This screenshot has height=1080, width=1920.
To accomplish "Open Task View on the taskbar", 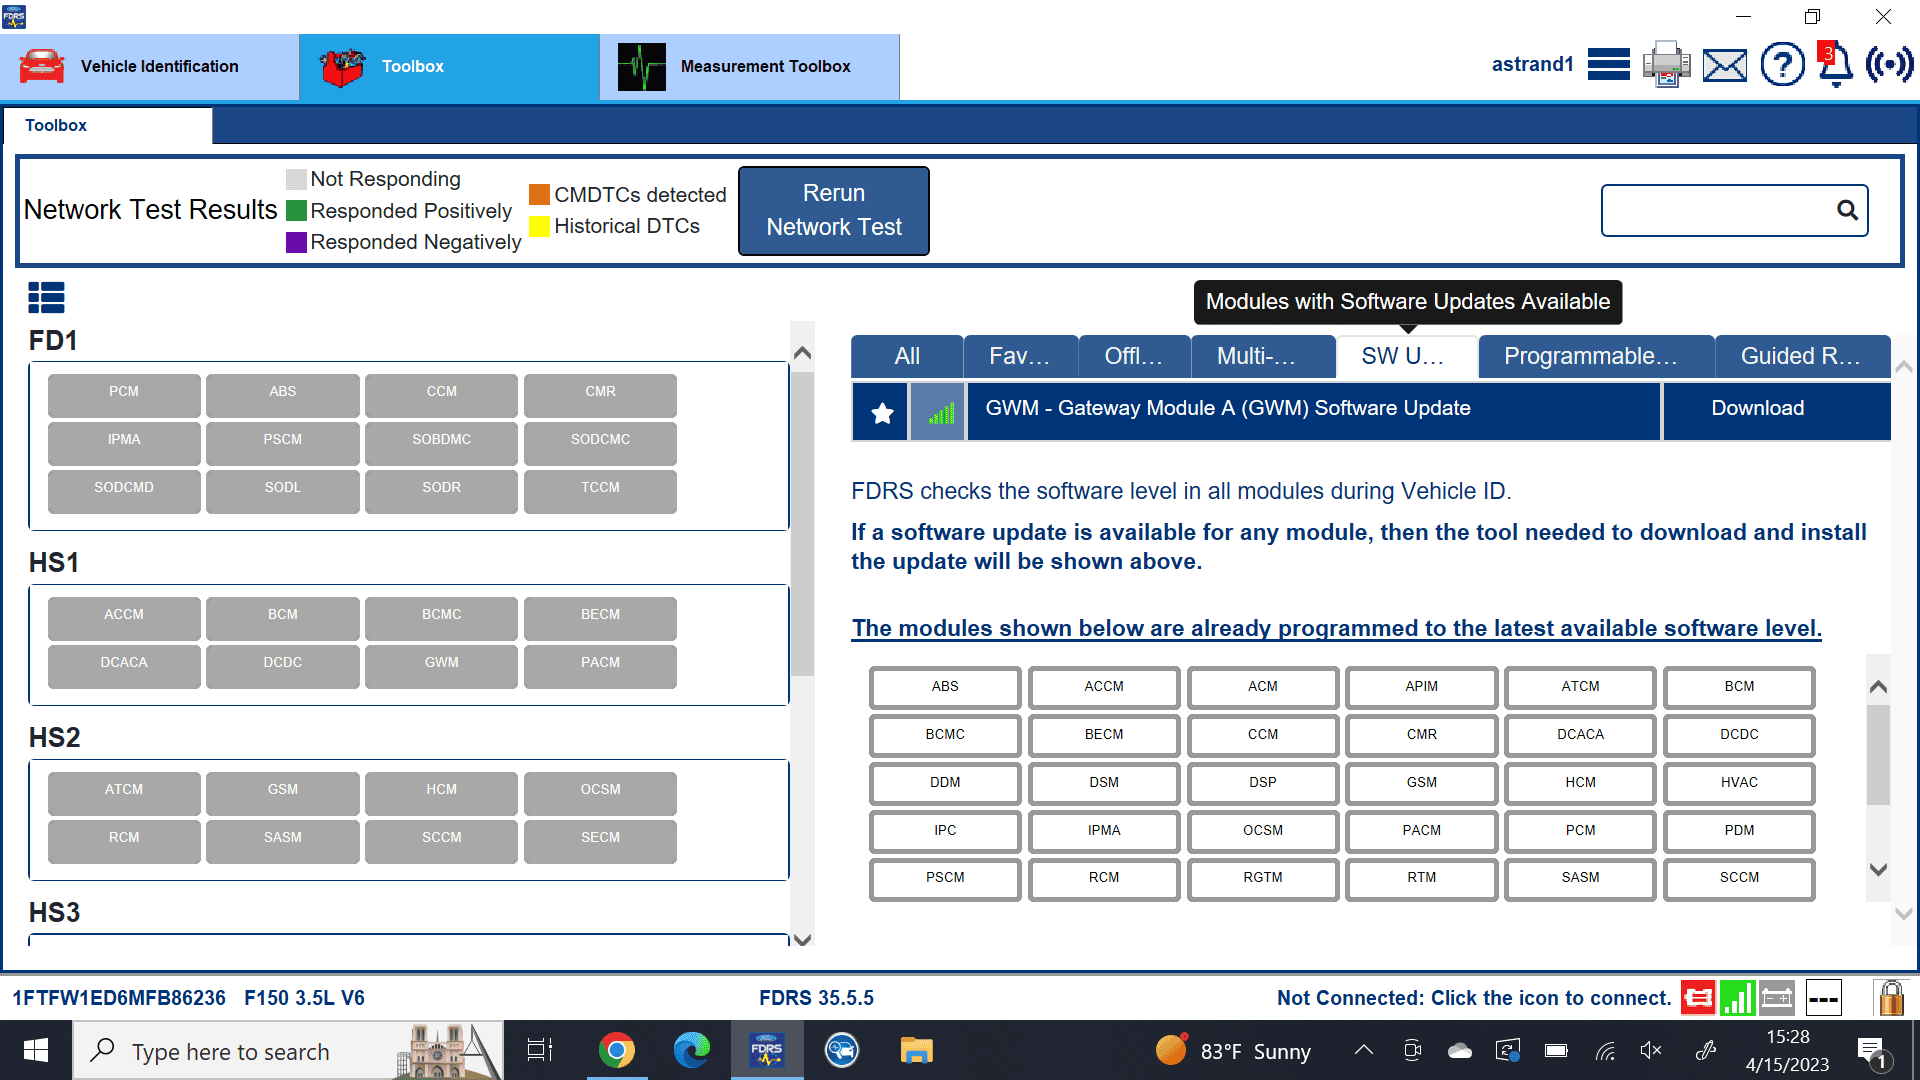I will pyautogui.click(x=540, y=1050).
